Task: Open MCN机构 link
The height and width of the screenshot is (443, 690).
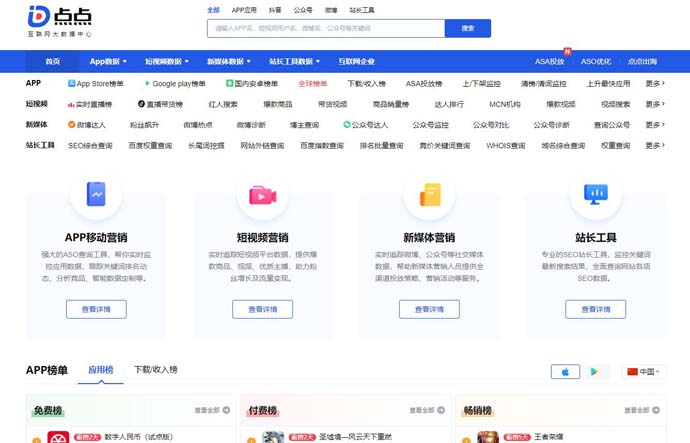Action: coord(505,104)
